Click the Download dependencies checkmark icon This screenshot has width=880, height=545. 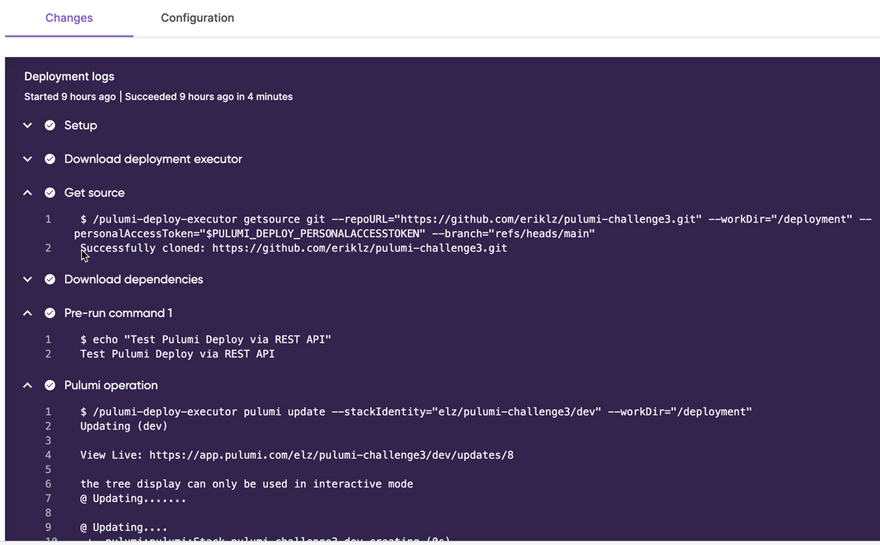click(50, 279)
